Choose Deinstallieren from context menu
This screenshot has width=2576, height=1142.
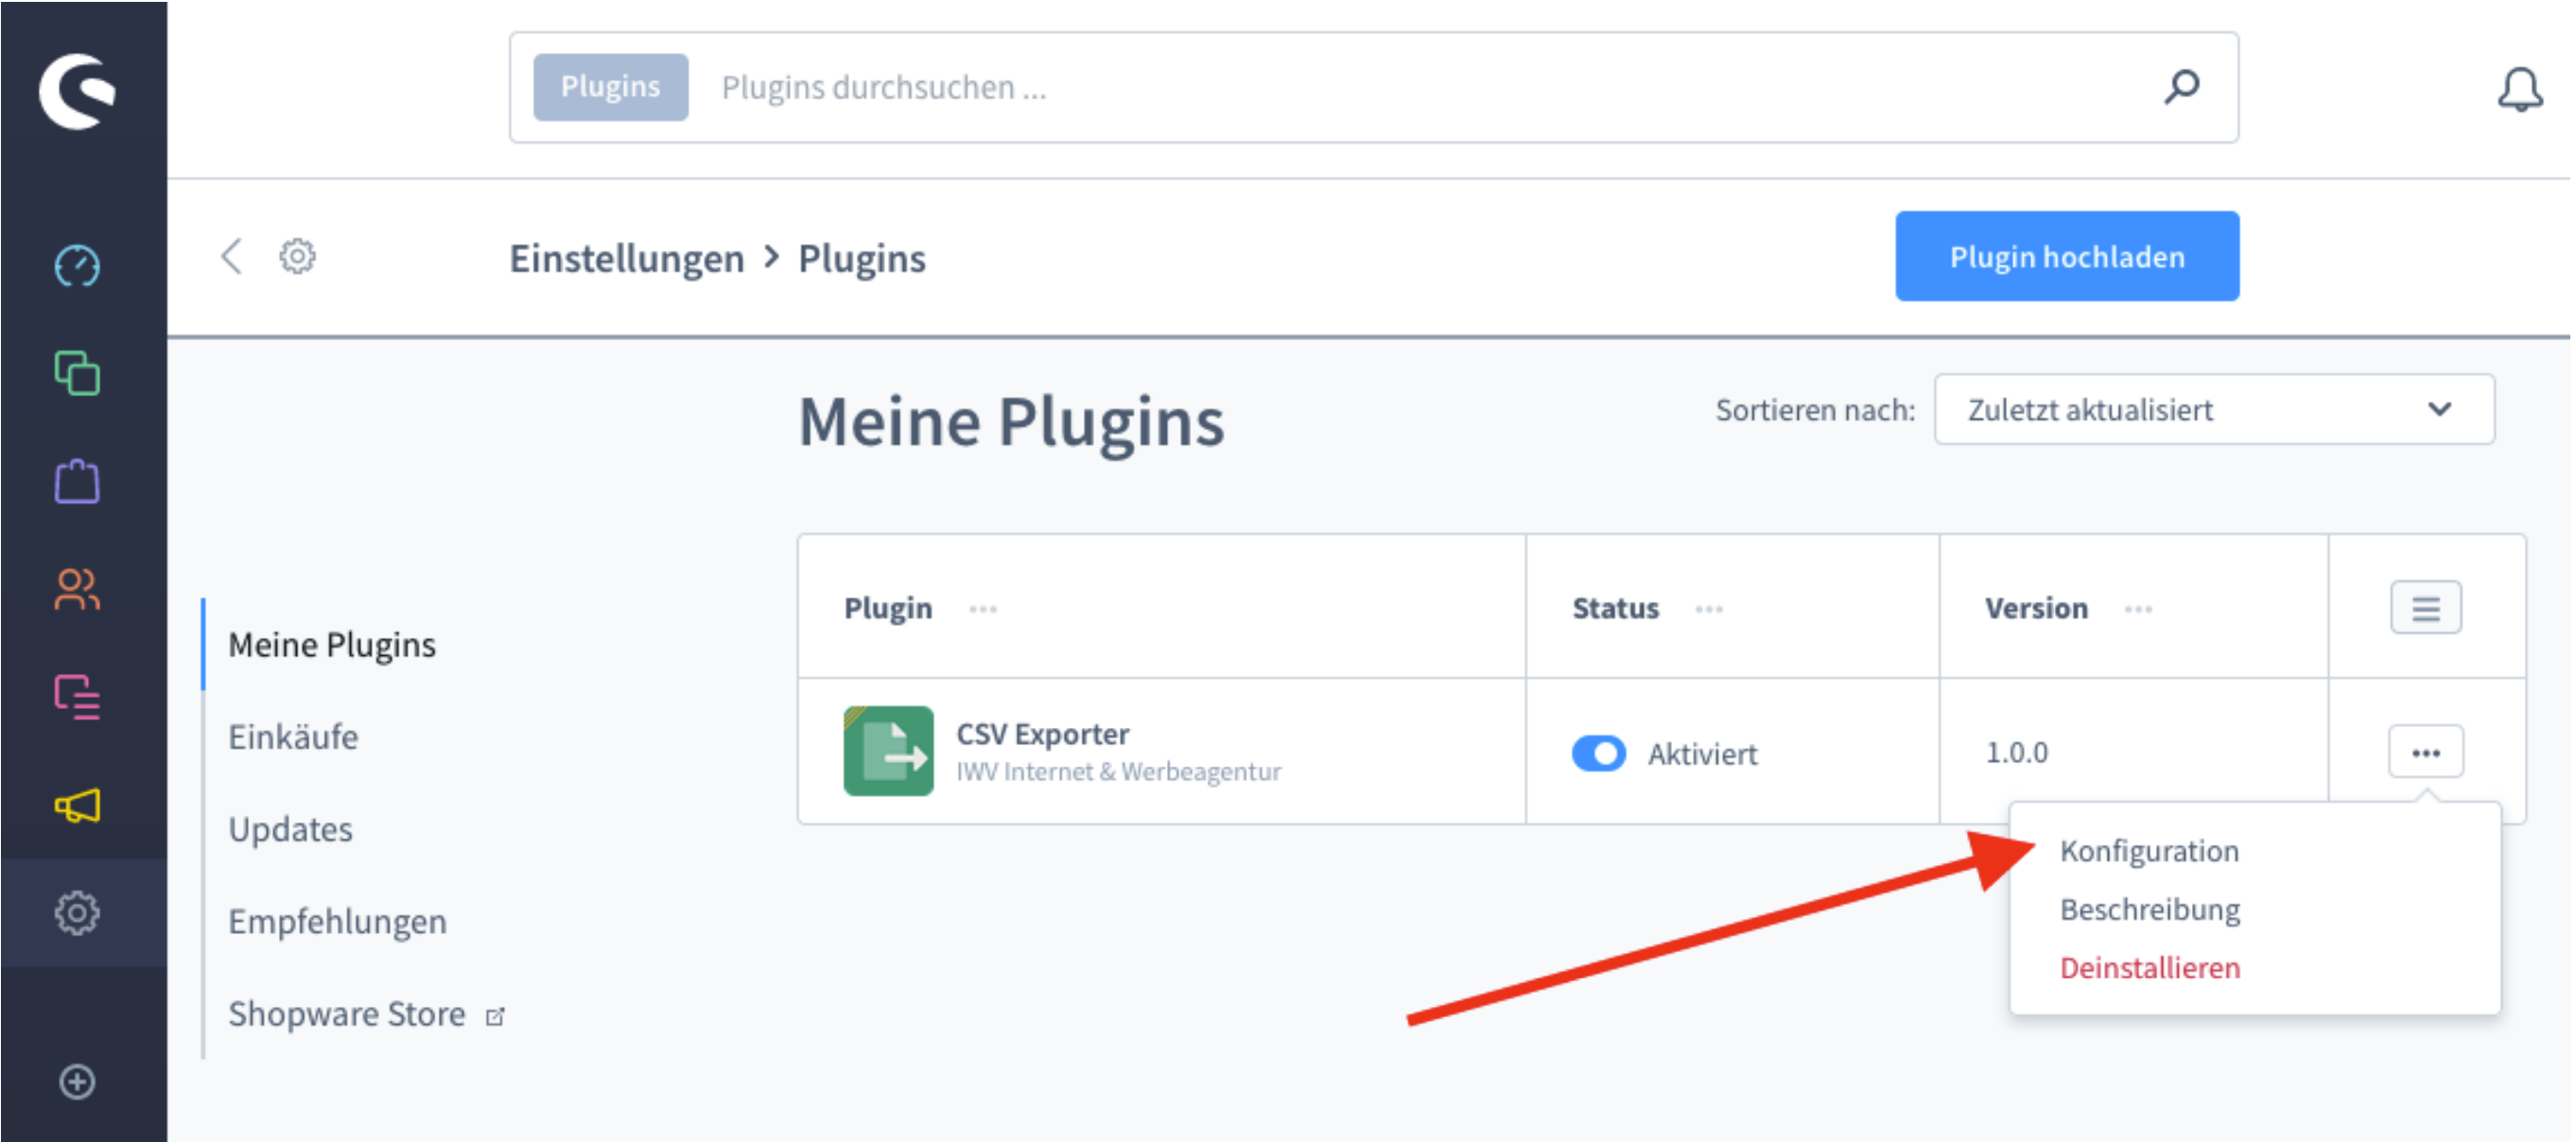click(x=2149, y=968)
